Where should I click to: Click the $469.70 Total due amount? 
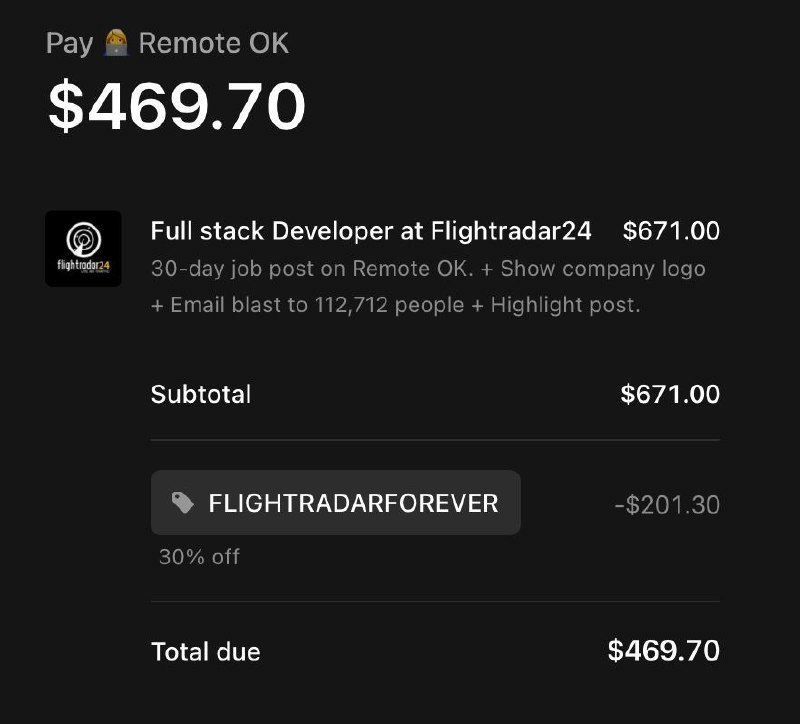coord(663,651)
